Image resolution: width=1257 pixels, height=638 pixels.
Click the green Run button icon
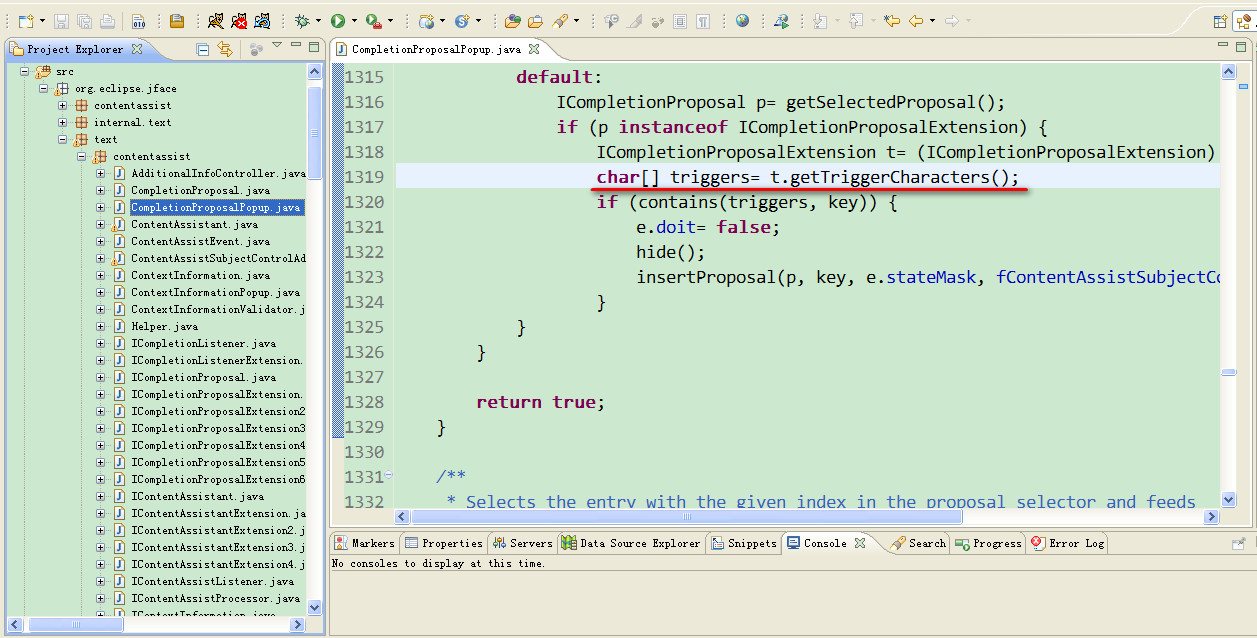[x=338, y=20]
